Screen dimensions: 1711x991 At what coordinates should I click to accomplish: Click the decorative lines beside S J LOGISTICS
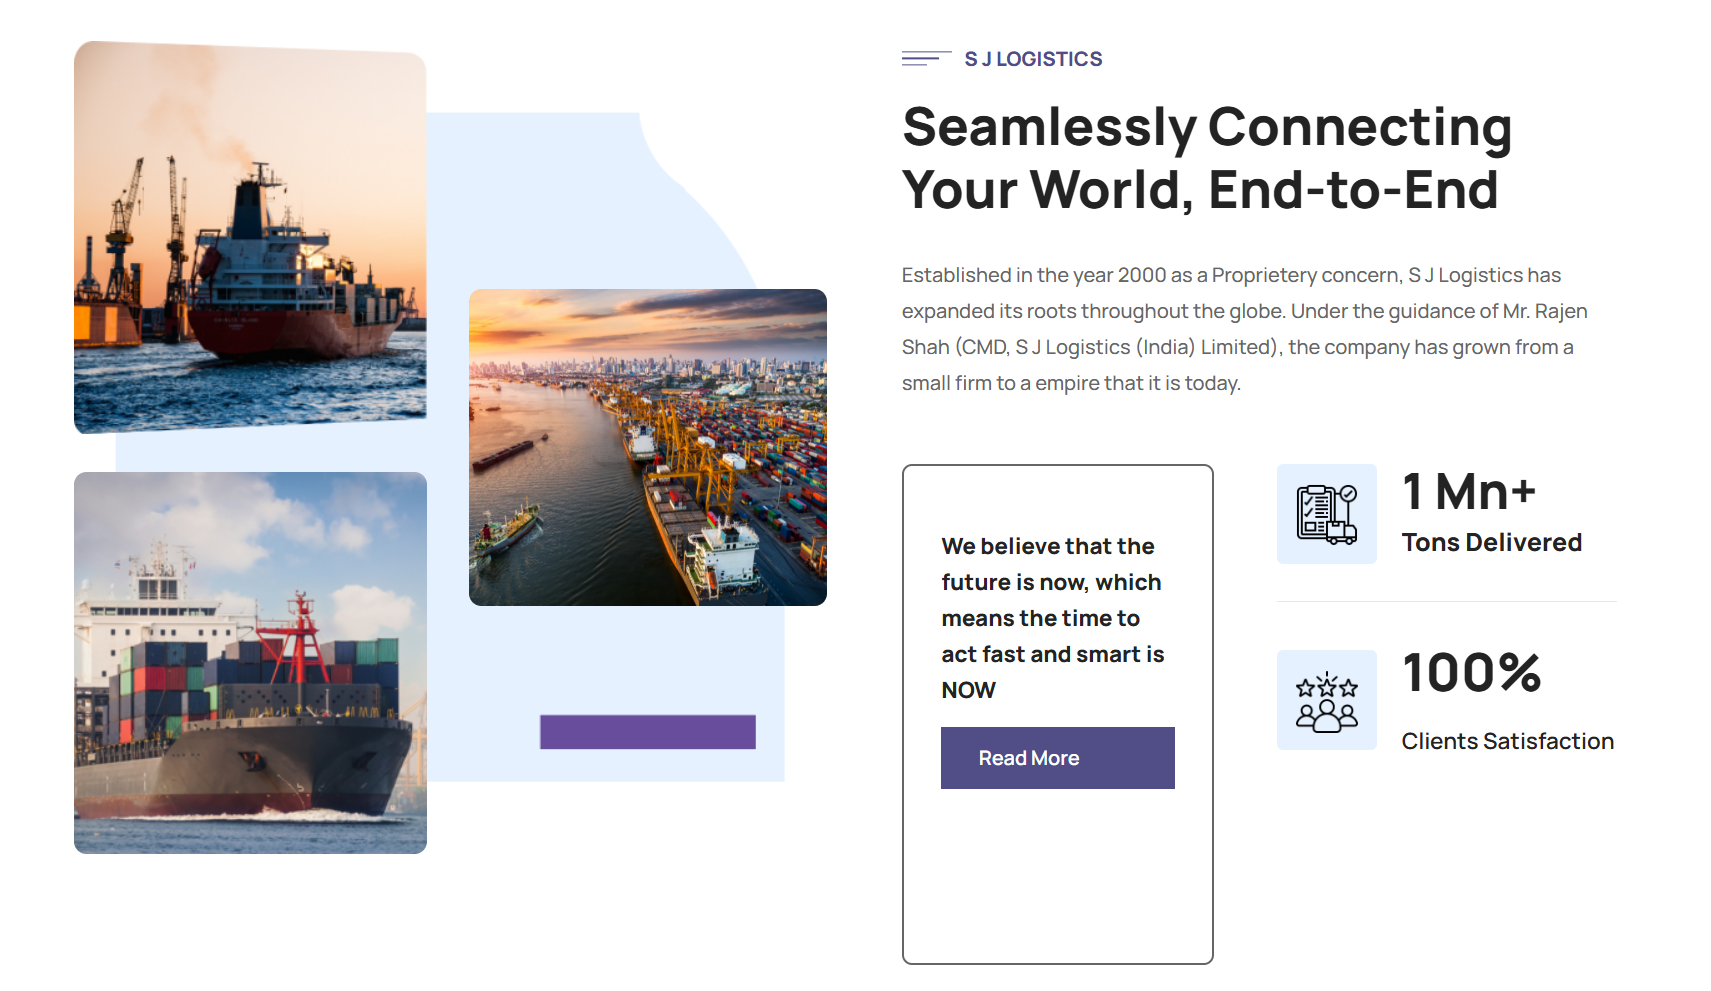(925, 59)
